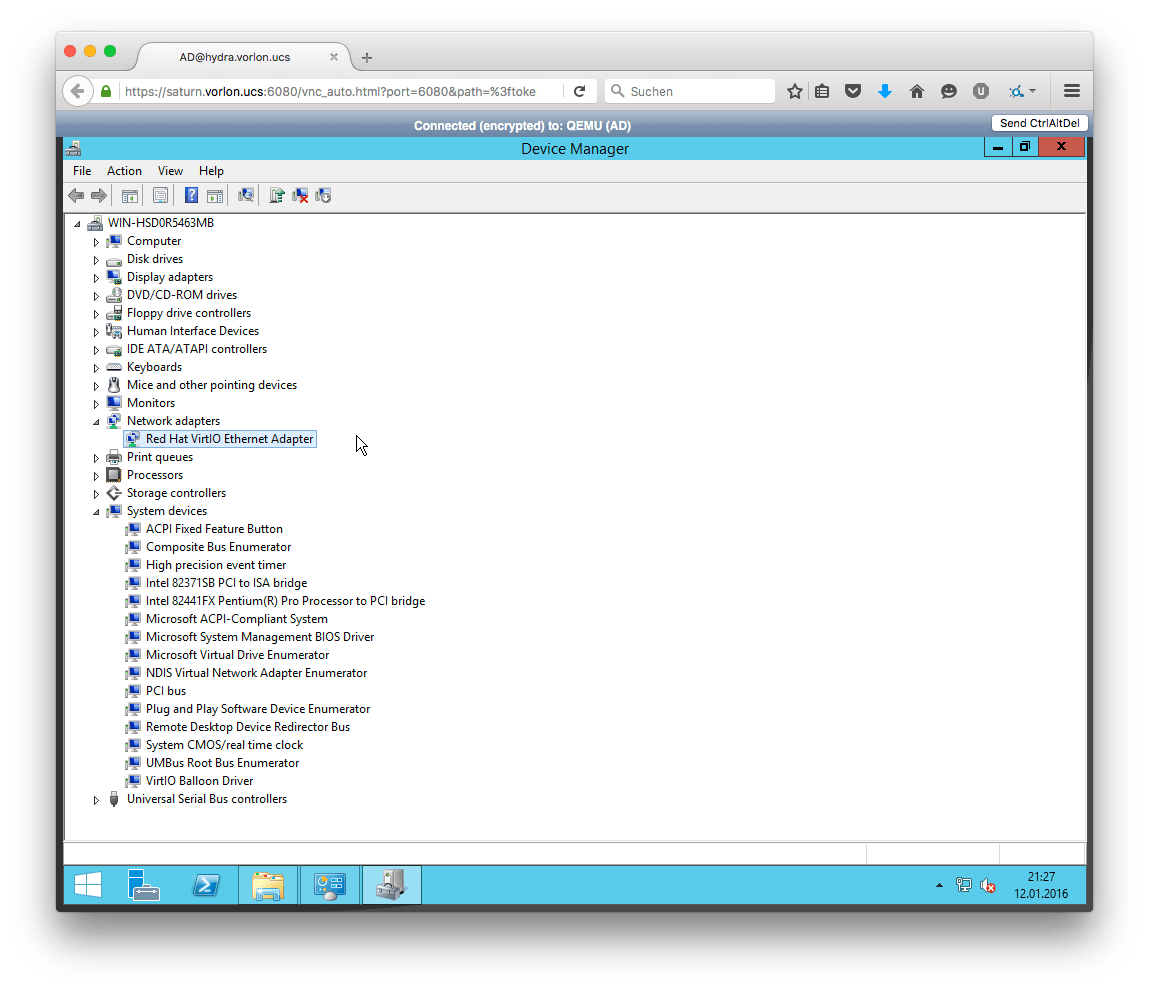Image resolution: width=1149 pixels, height=992 pixels.
Task: Expand Universal Serial Bus controllers node
Action: (97, 800)
